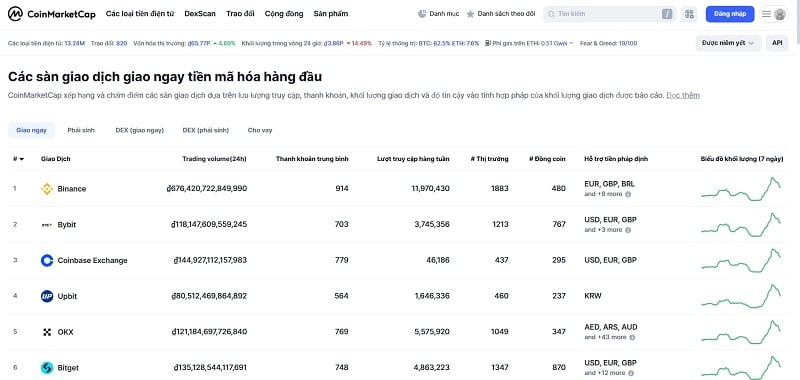800x380 pixels.
Task: Sort by the # rank column arrow
Action: pos(21,159)
